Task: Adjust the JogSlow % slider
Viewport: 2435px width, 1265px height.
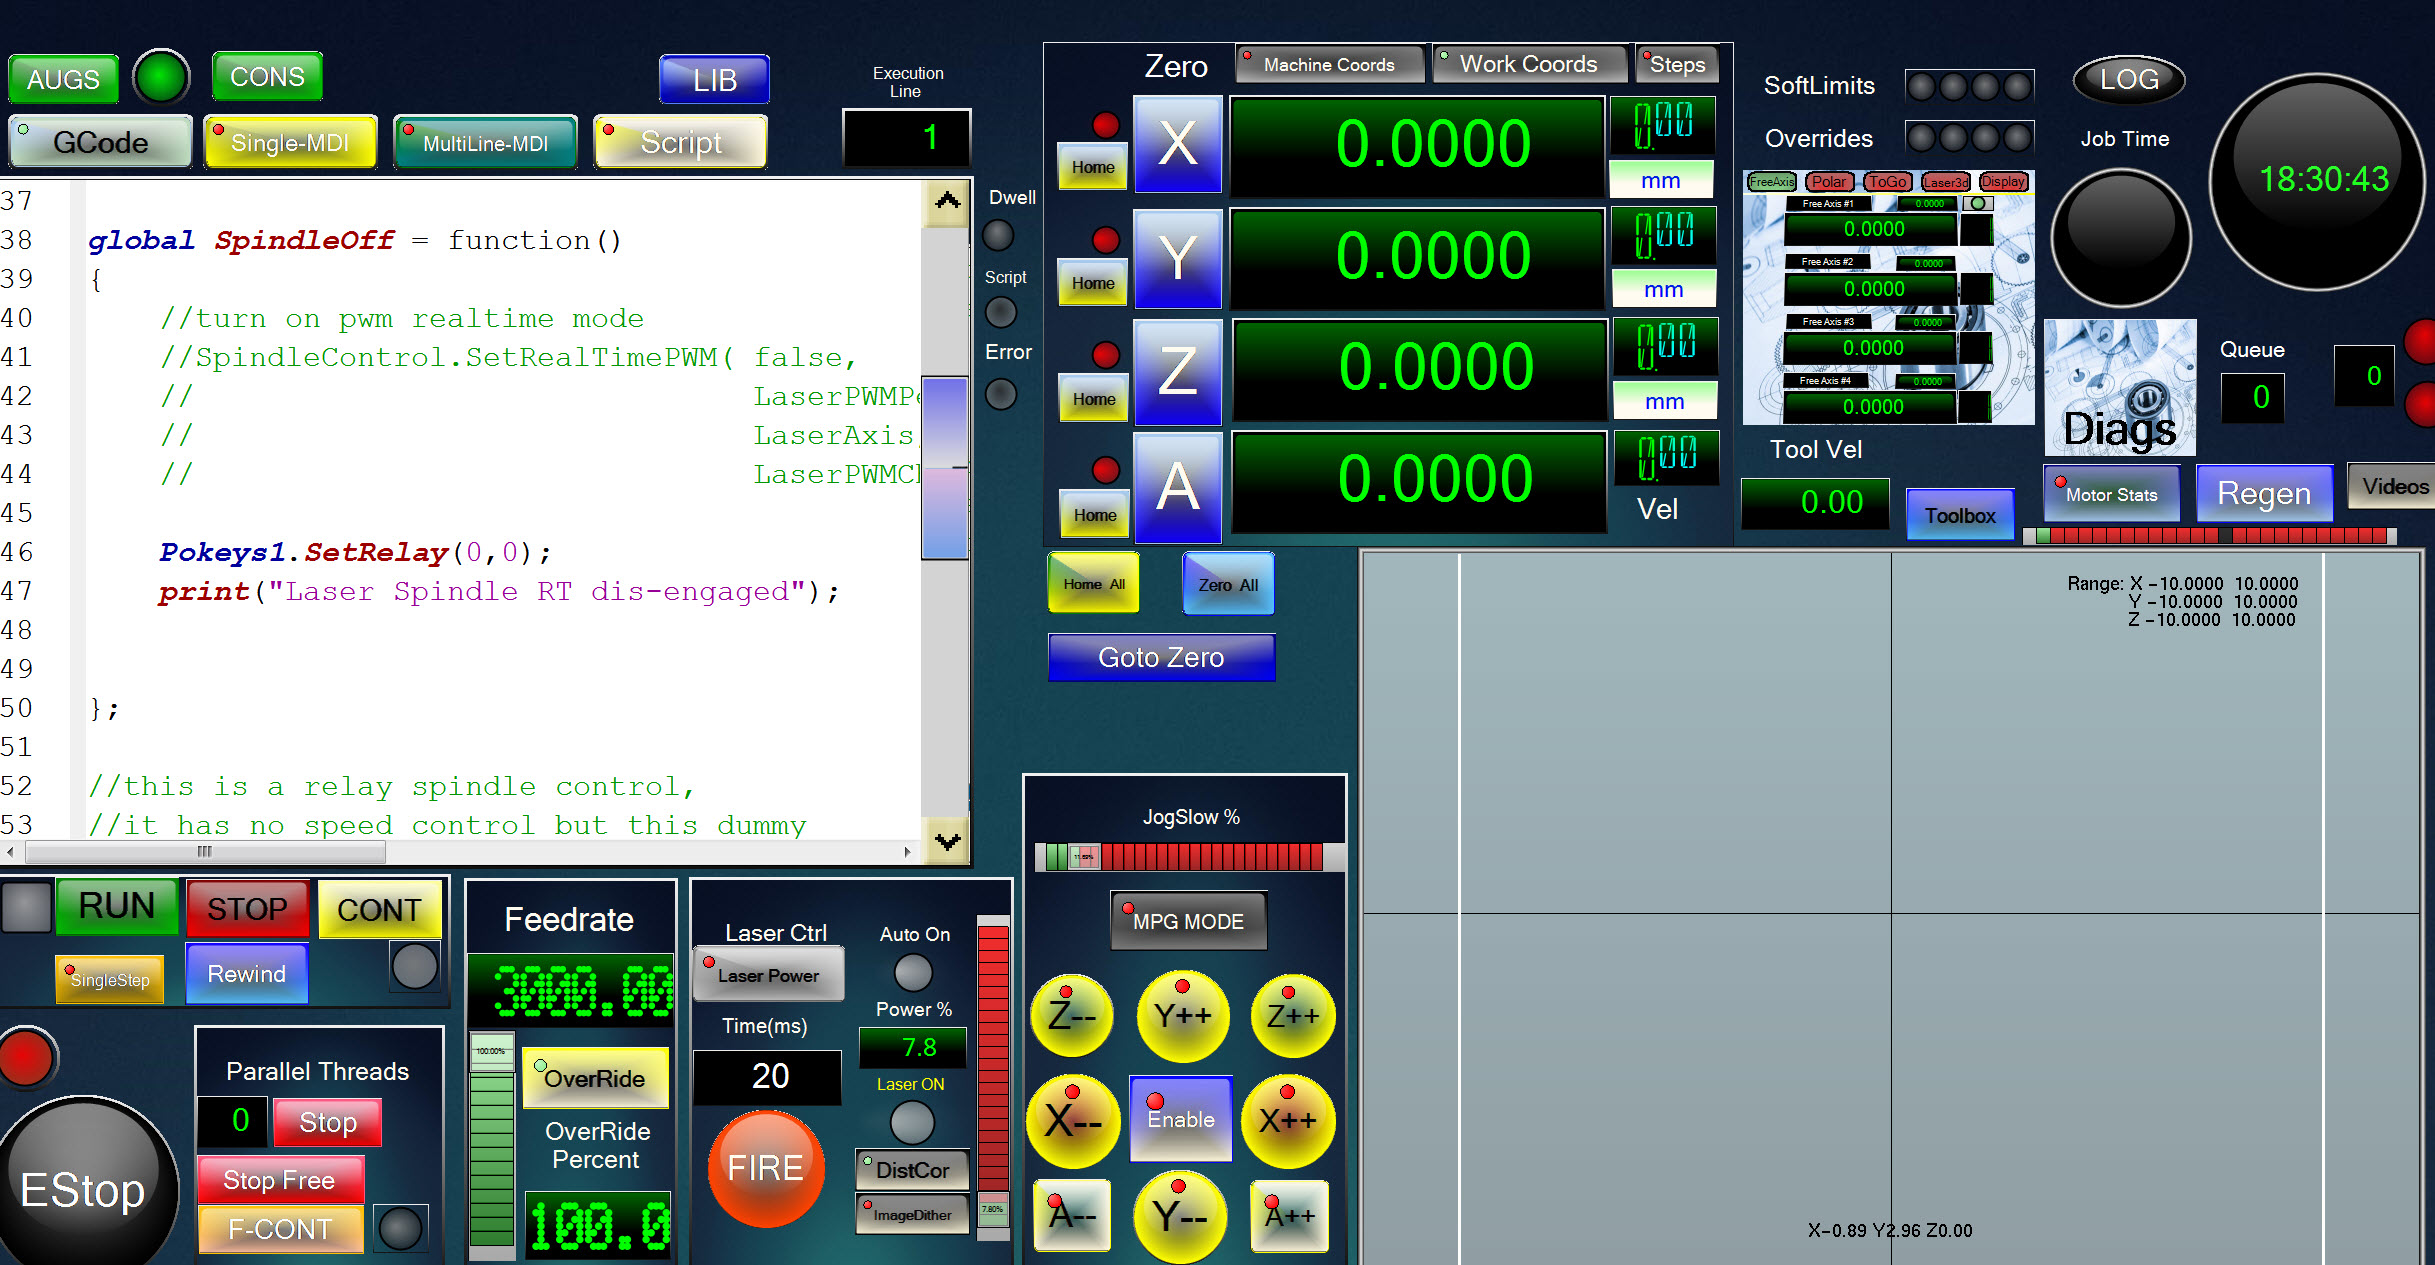Action: pyautogui.click(x=1085, y=857)
